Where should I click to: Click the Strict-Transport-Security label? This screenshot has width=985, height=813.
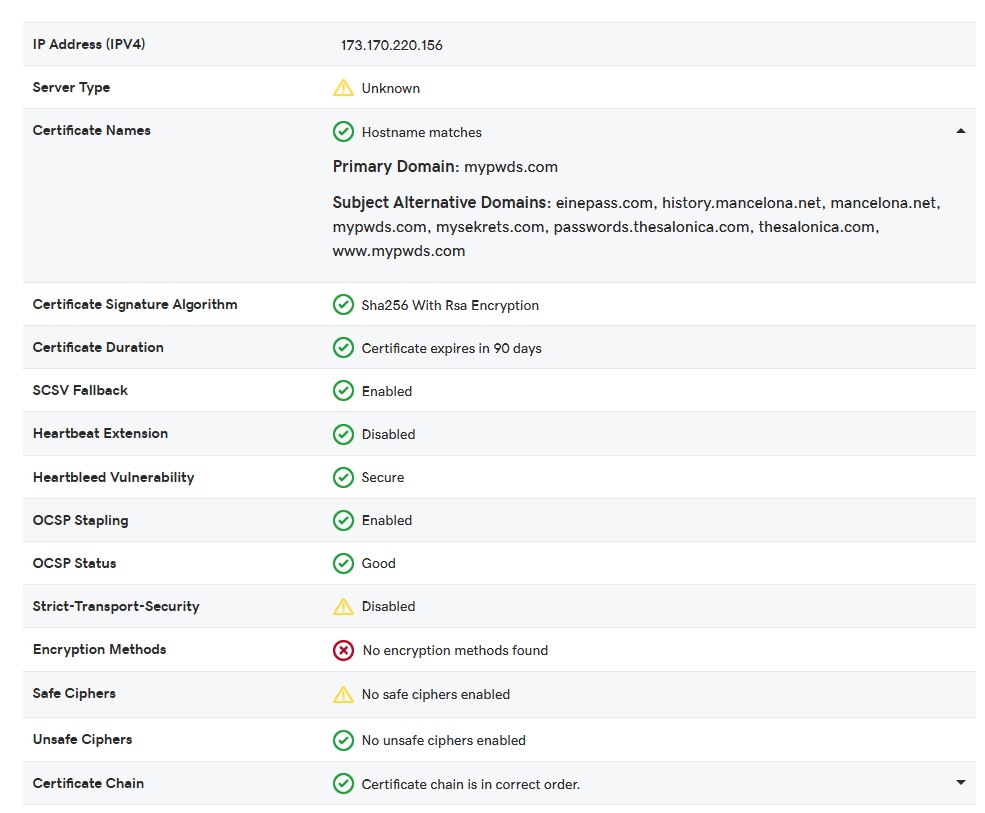[x=116, y=606]
